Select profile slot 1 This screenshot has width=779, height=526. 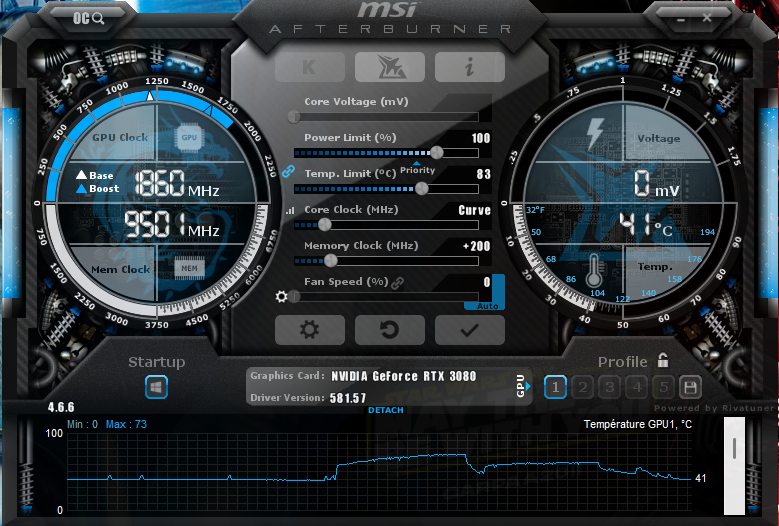click(555, 387)
